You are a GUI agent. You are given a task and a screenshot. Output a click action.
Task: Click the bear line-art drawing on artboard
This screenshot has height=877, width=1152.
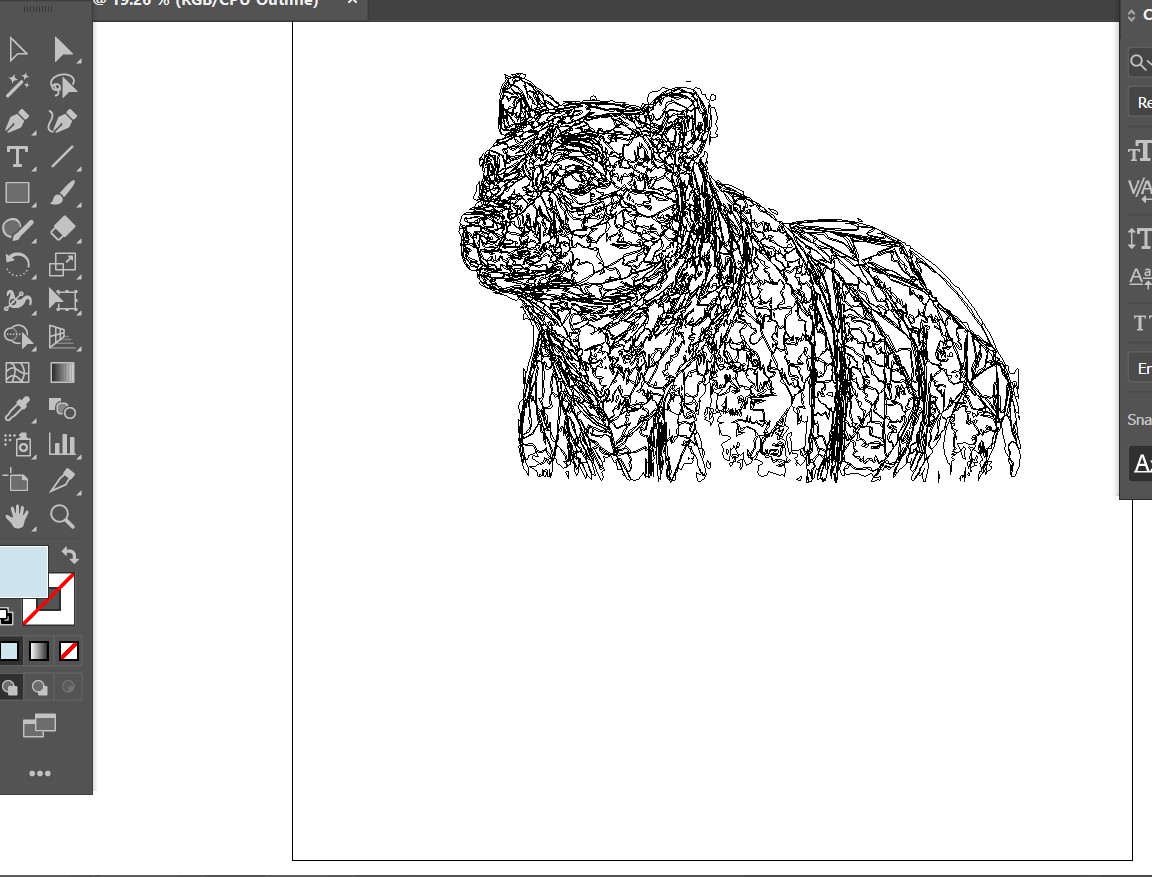coord(738,279)
